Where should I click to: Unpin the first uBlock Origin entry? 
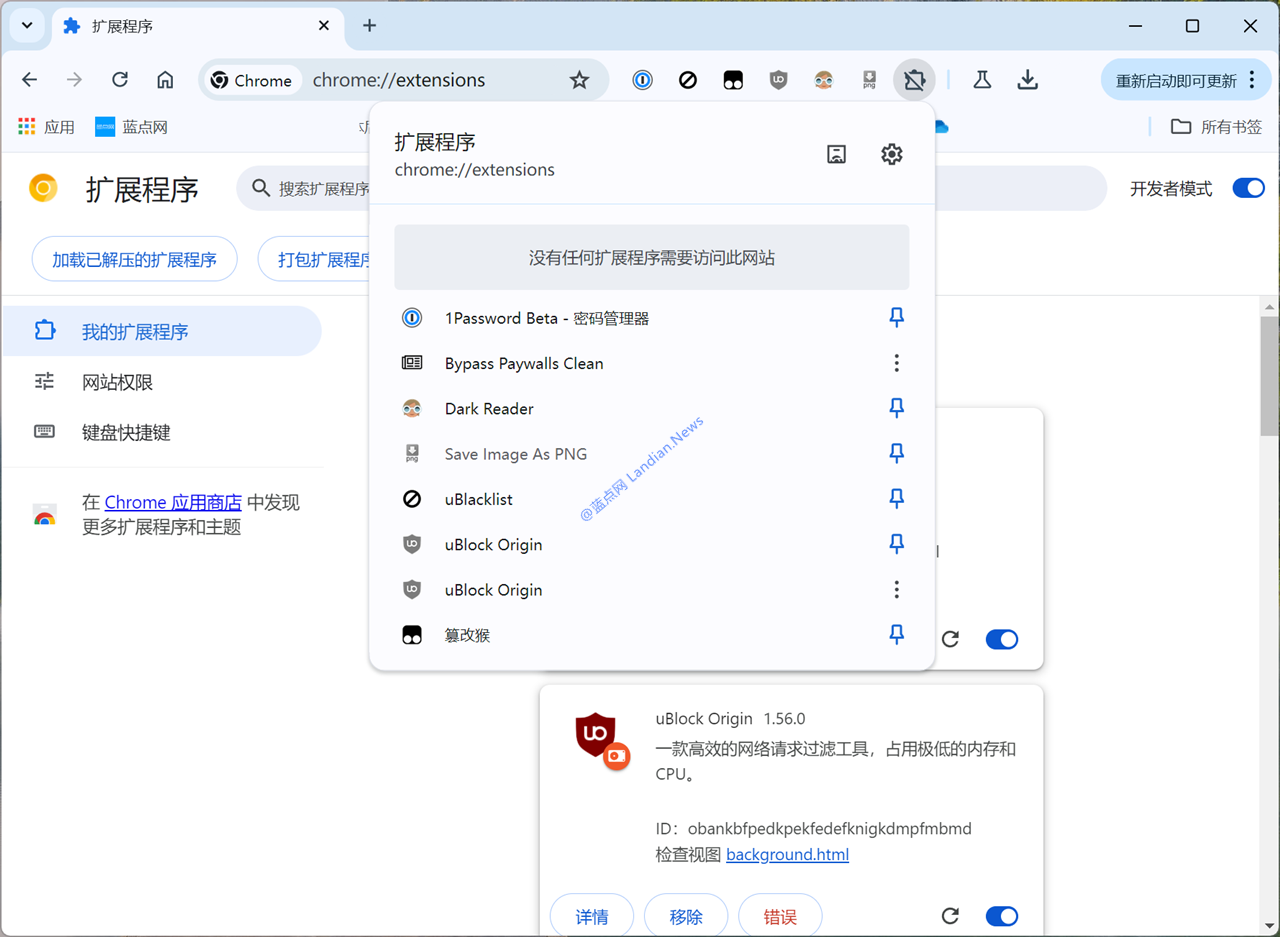click(897, 544)
